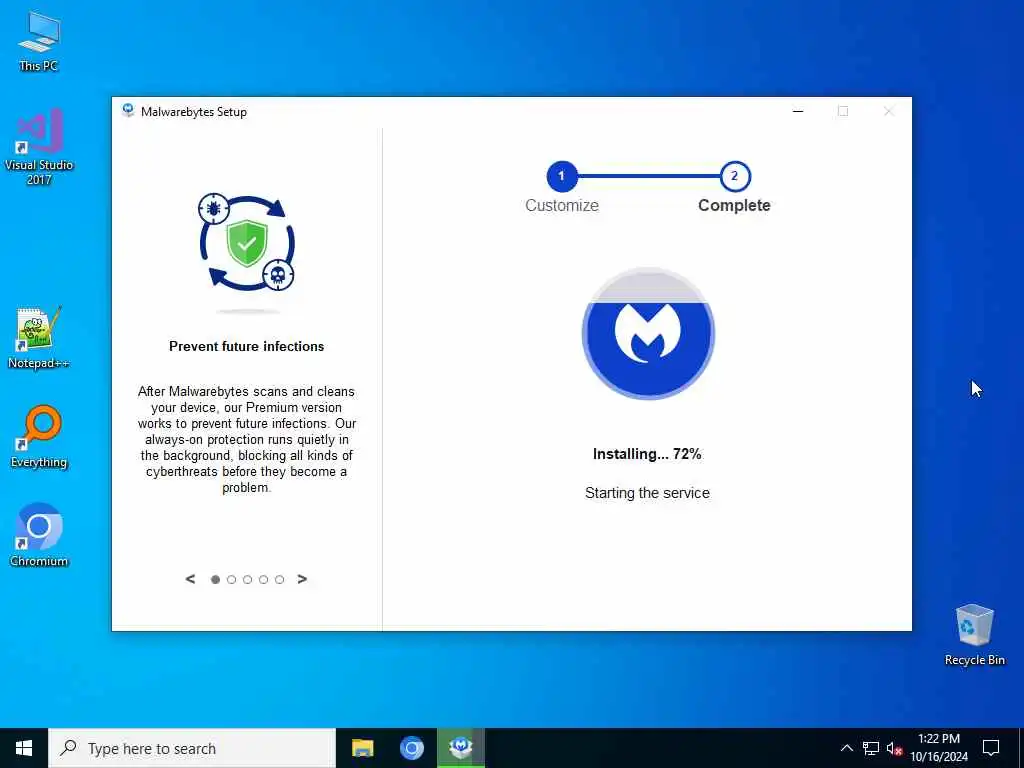Minimize the Malwarebytes Setup window
The width and height of the screenshot is (1024, 768).
pyautogui.click(x=798, y=111)
